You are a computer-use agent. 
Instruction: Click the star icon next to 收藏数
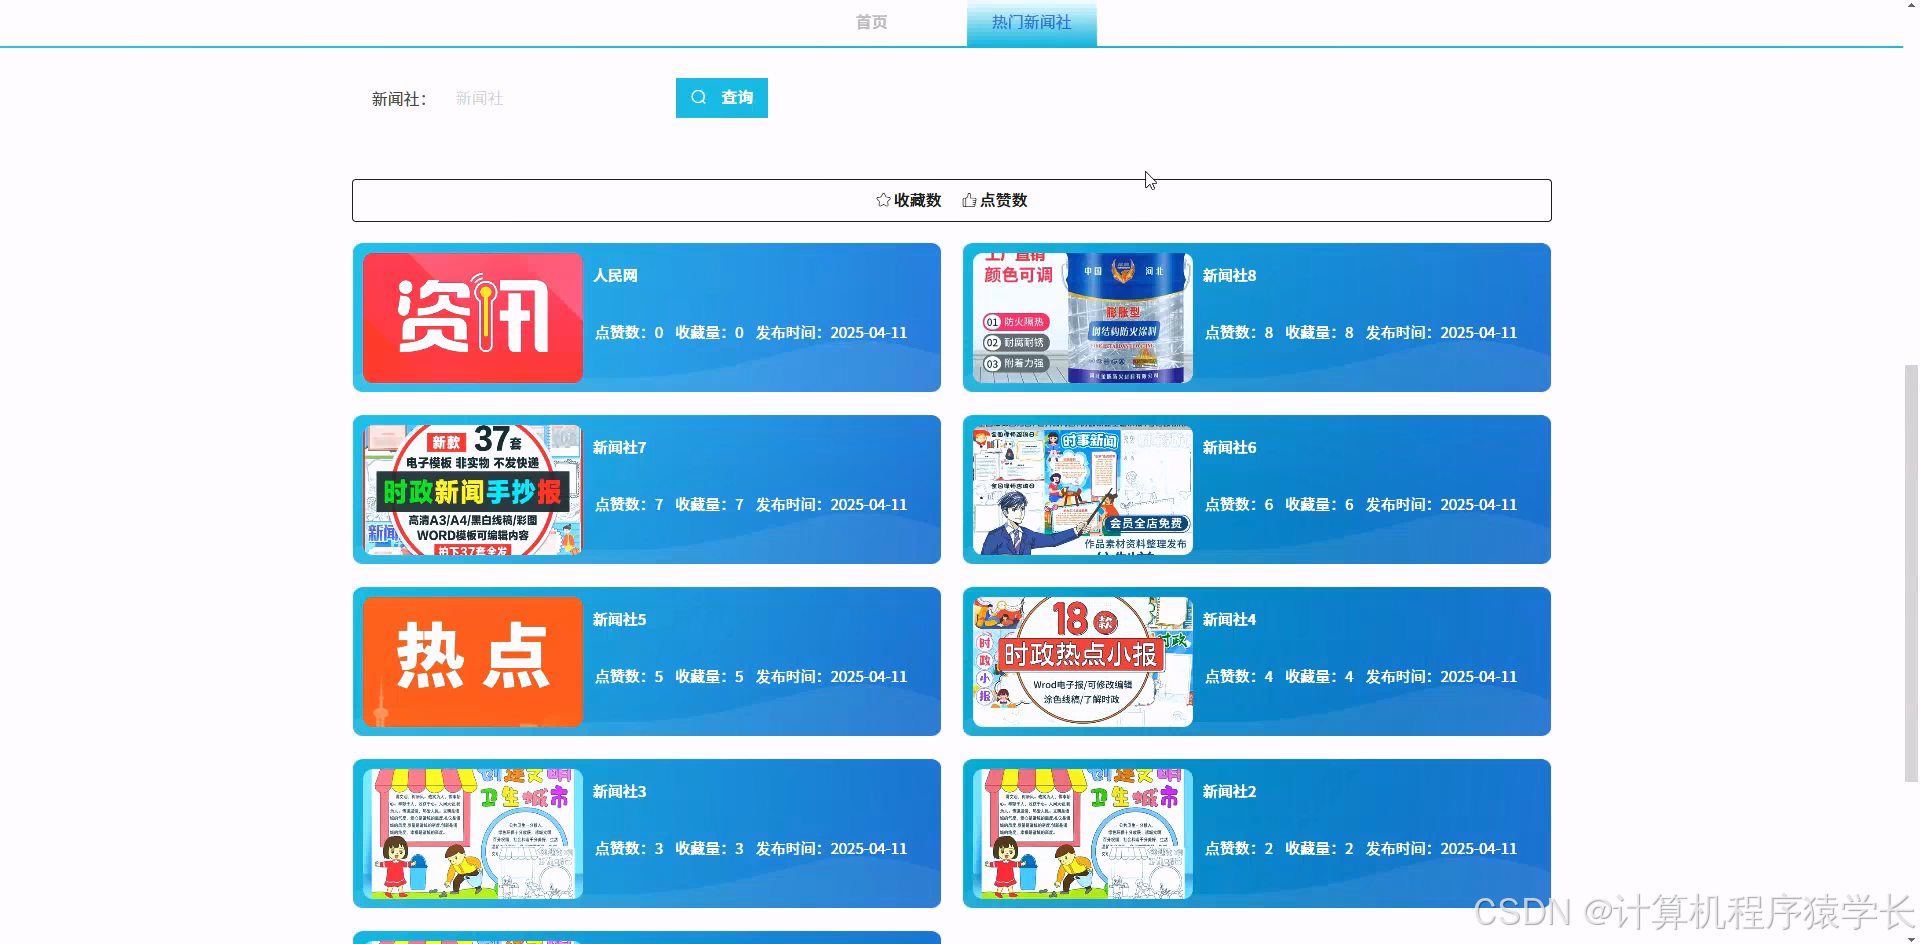click(882, 200)
